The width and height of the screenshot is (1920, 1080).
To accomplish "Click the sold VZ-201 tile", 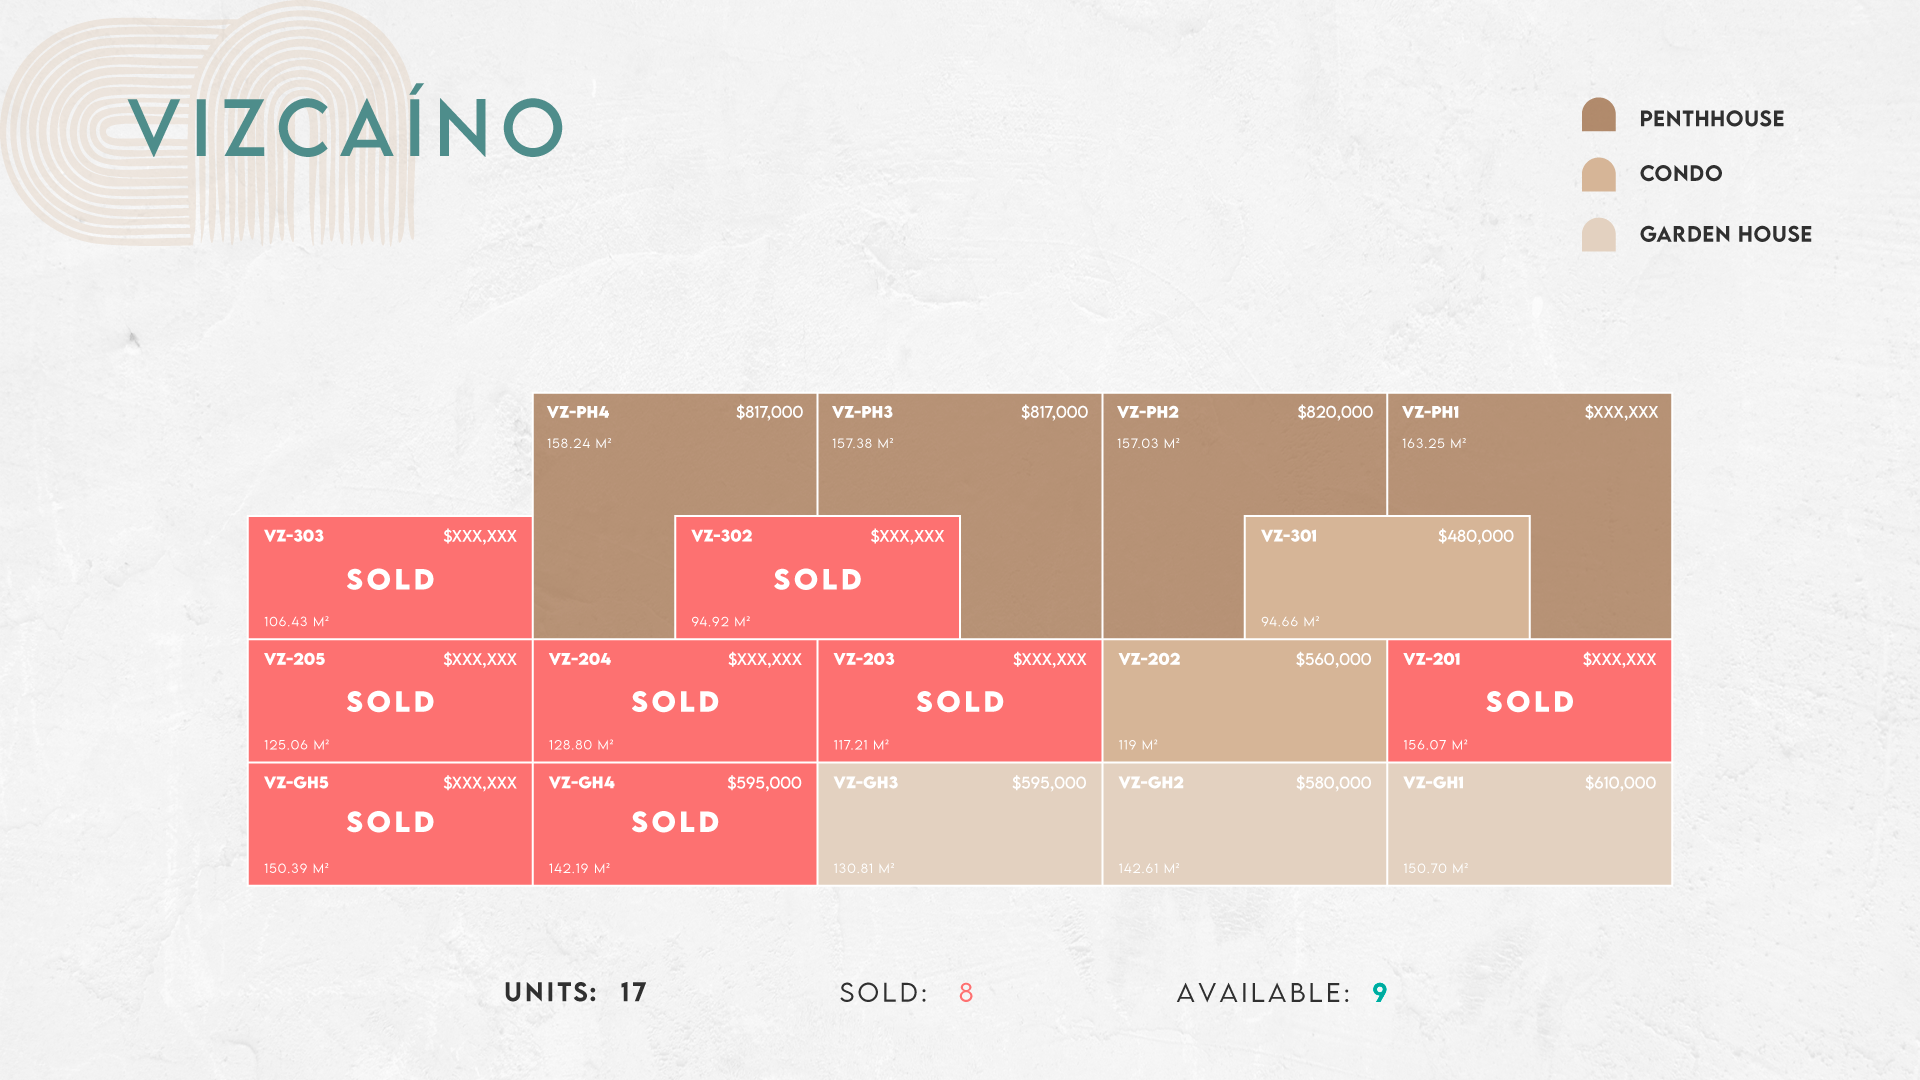I will [1530, 701].
